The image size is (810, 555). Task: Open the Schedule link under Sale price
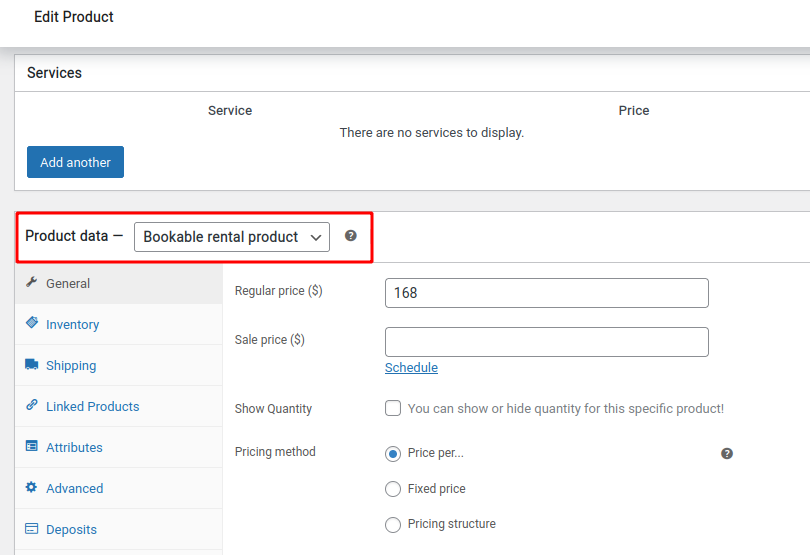411,367
